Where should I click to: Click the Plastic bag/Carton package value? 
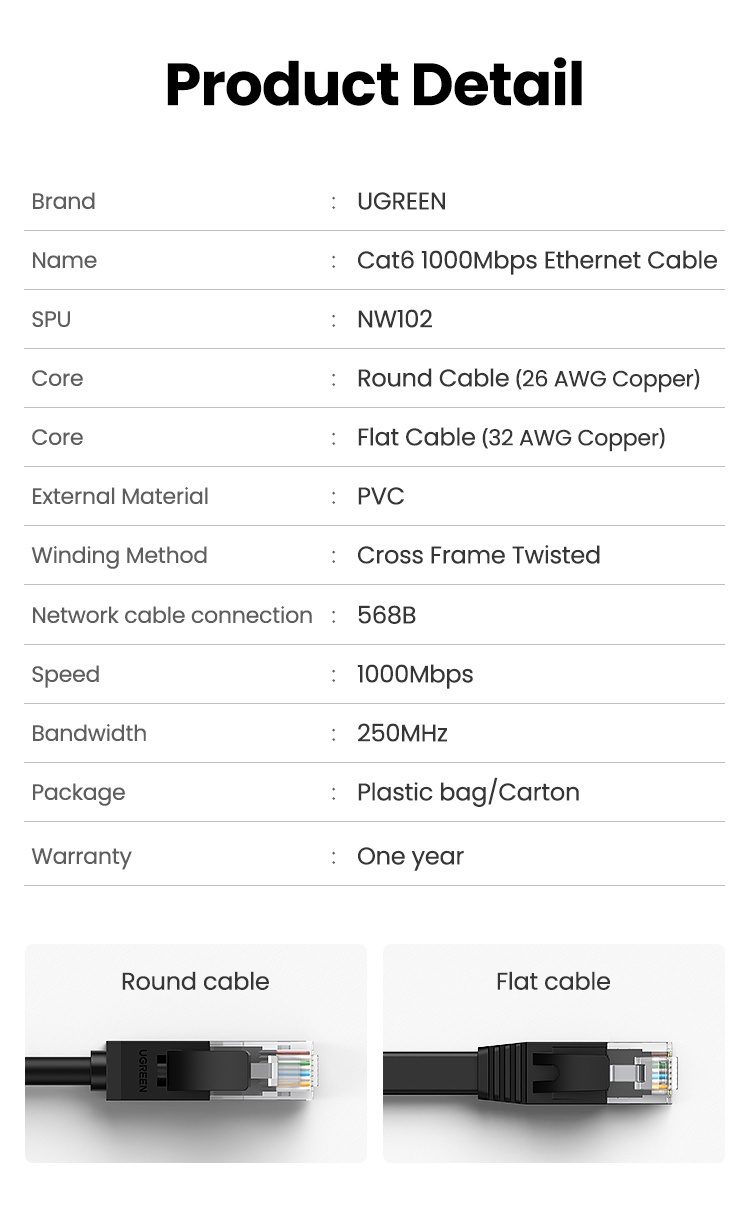coord(468,792)
